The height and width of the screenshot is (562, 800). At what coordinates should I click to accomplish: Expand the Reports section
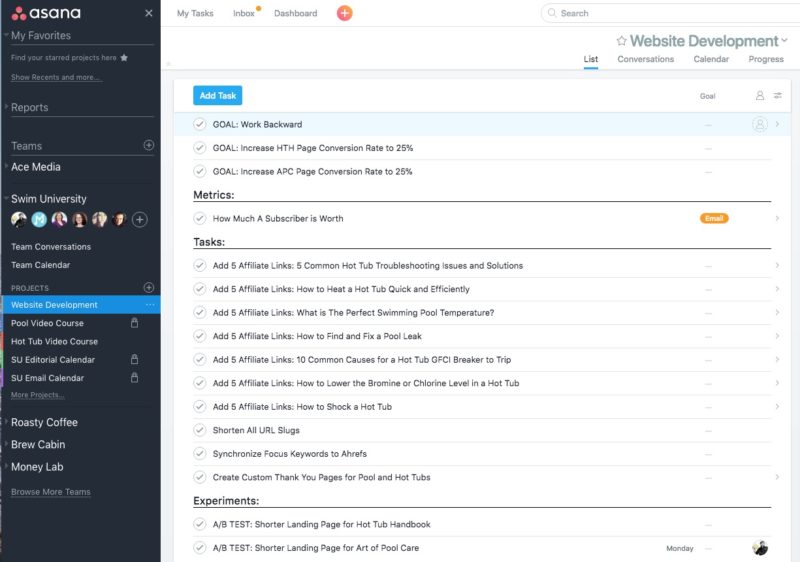tap(6, 107)
